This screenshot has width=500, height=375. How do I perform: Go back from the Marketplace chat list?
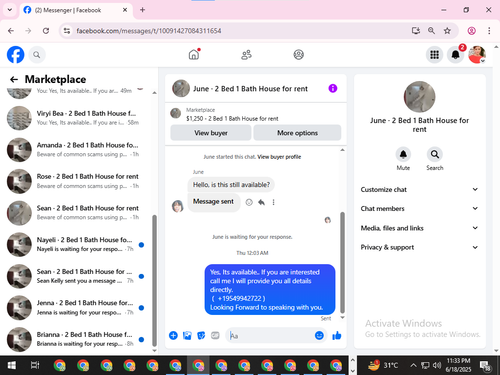14,79
